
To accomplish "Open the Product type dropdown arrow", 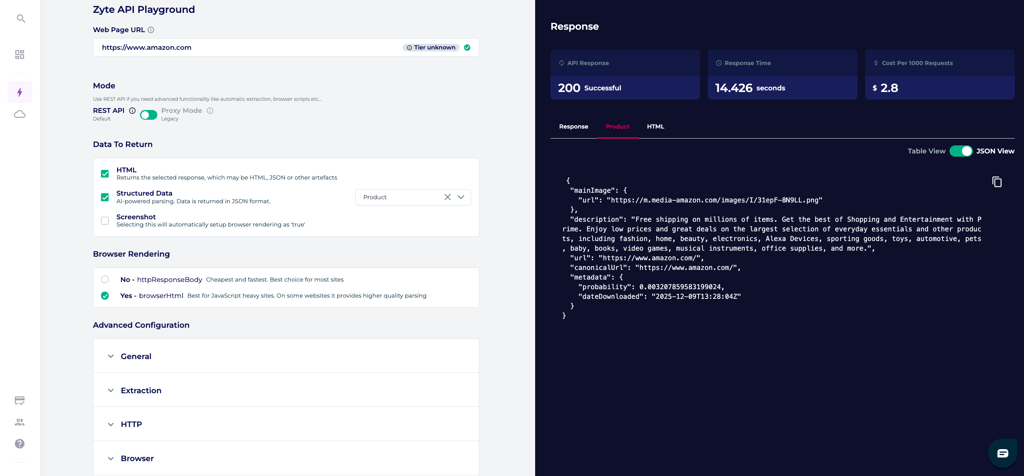I will click(x=461, y=197).
